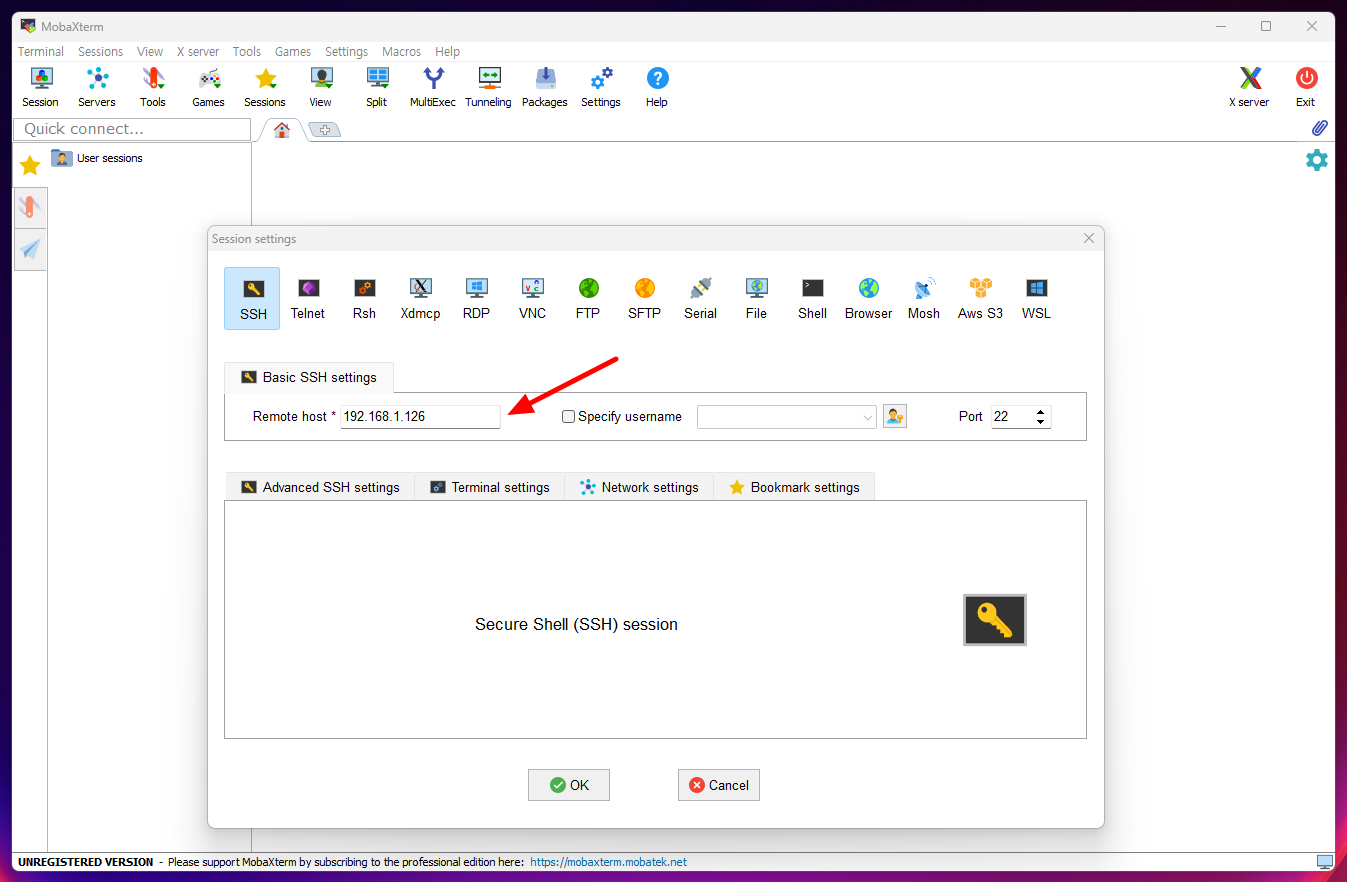
Task: Click the Games toolbar icon
Action: (x=208, y=87)
